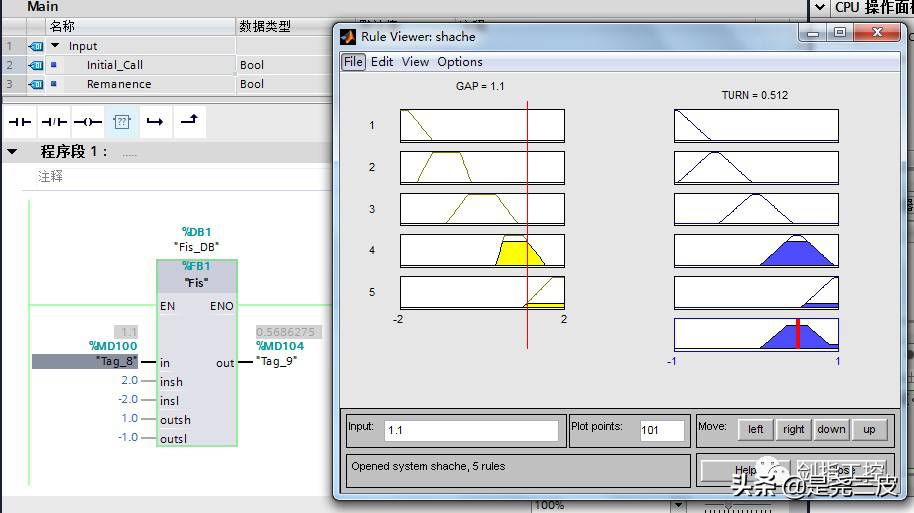Open zoom level dropdown beside 100%
Viewport: 914px width, 513px height.
click(x=677, y=505)
